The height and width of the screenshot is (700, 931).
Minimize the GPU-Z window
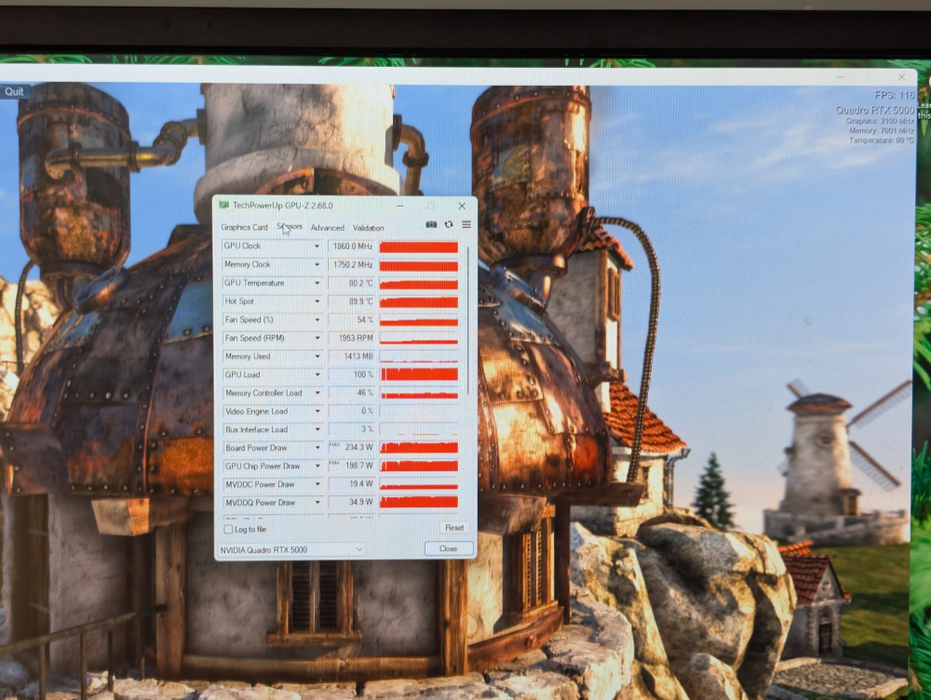click(400, 206)
